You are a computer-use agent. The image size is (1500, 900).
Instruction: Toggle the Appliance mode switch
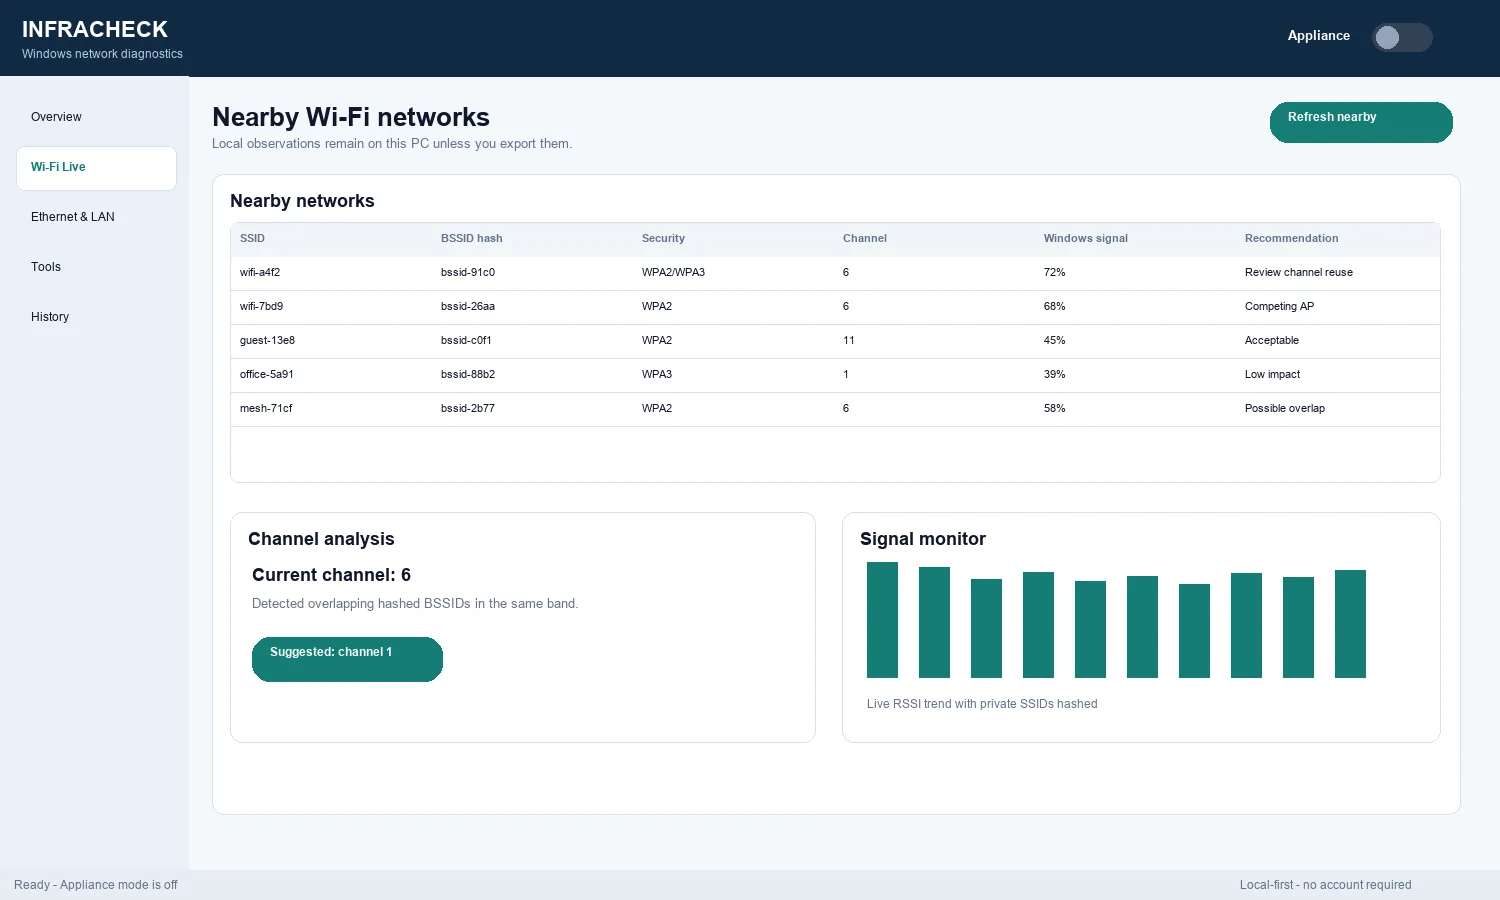tap(1402, 37)
